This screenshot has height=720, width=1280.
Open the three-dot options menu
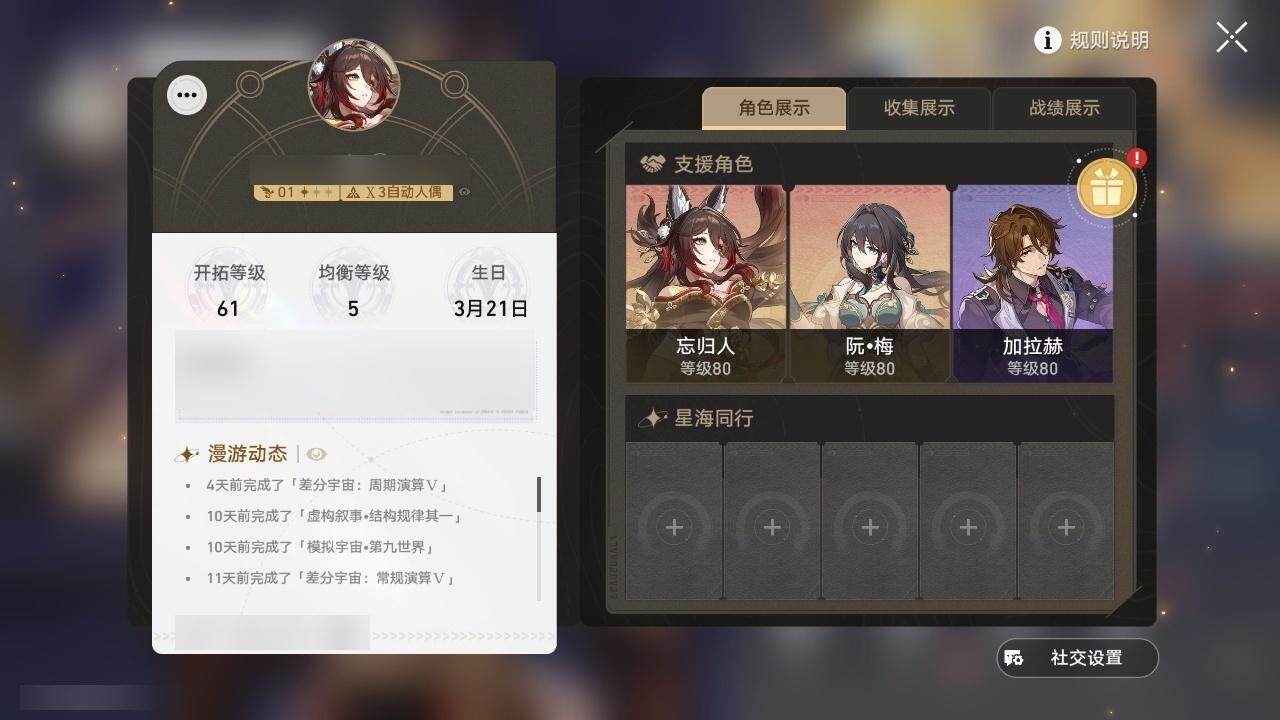pyautogui.click(x=187, y=96)
